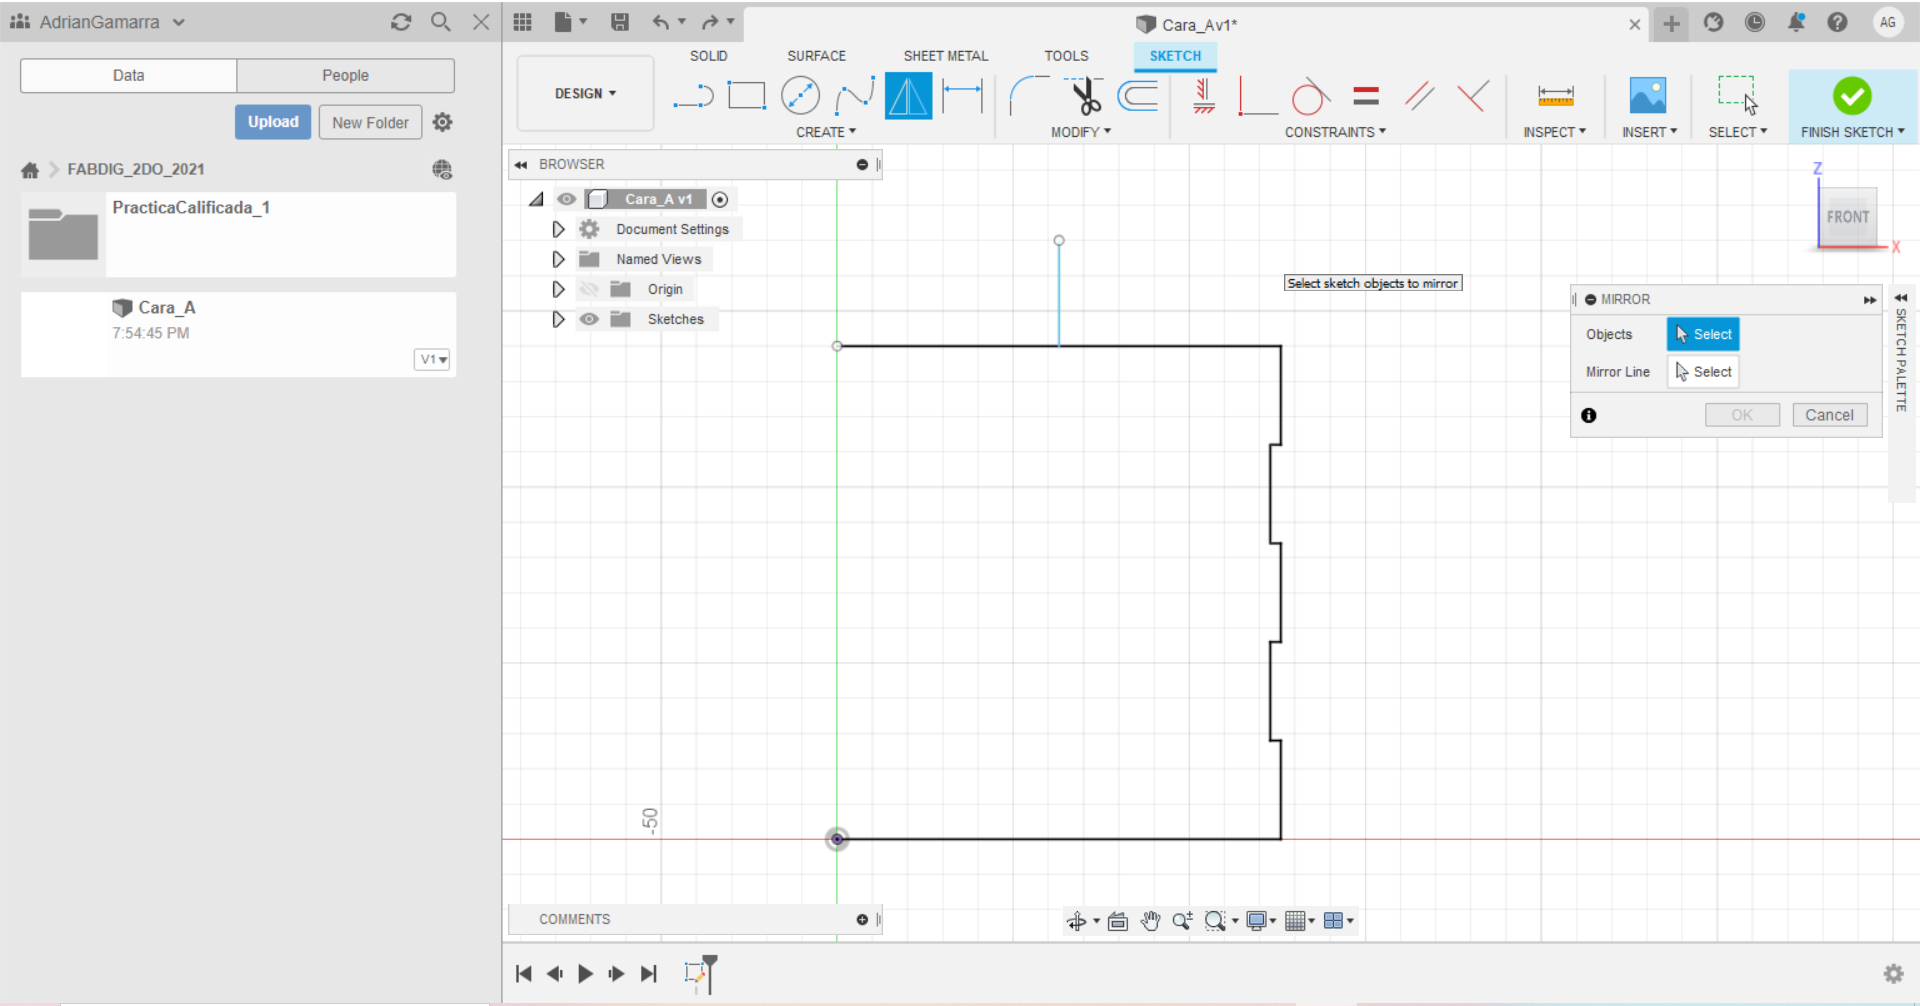1920x1006 pixels.
Task: Open the MODIFY dropdown menu
Action: click(x=1081, y=132)
